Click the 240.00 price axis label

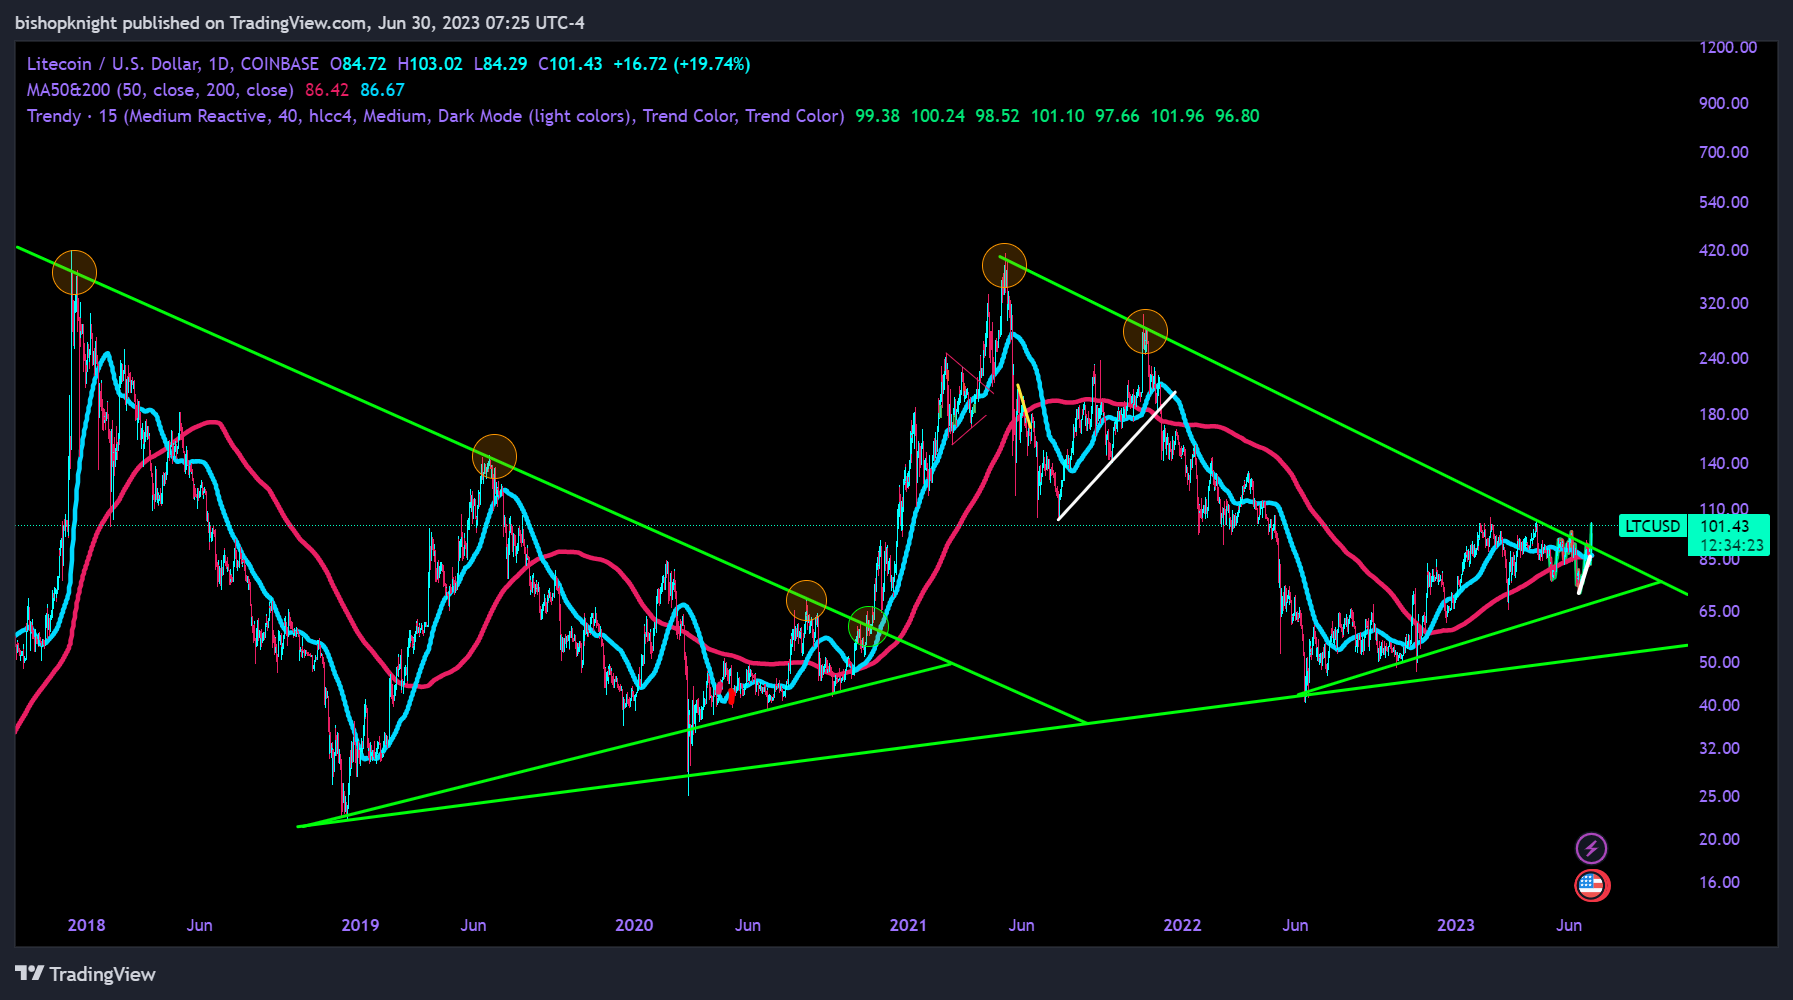[x=1724, y=358]
